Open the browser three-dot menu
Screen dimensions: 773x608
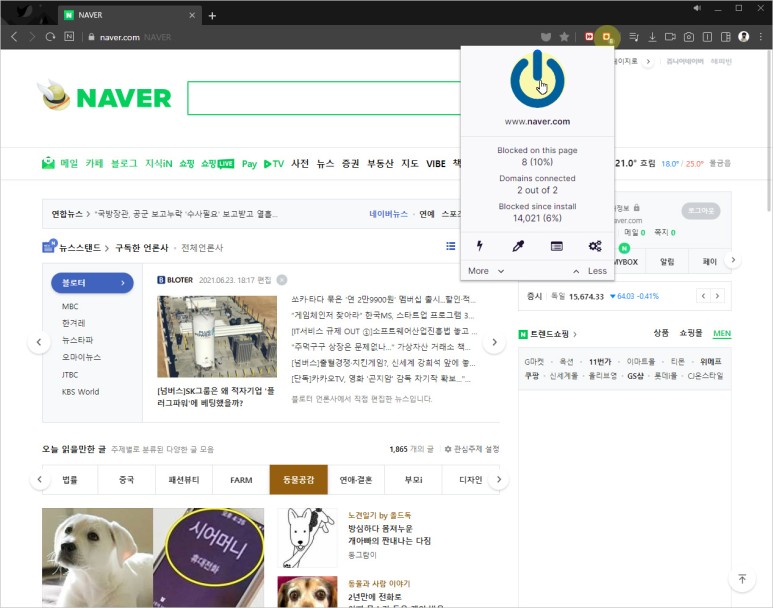[x=761, y=37]
